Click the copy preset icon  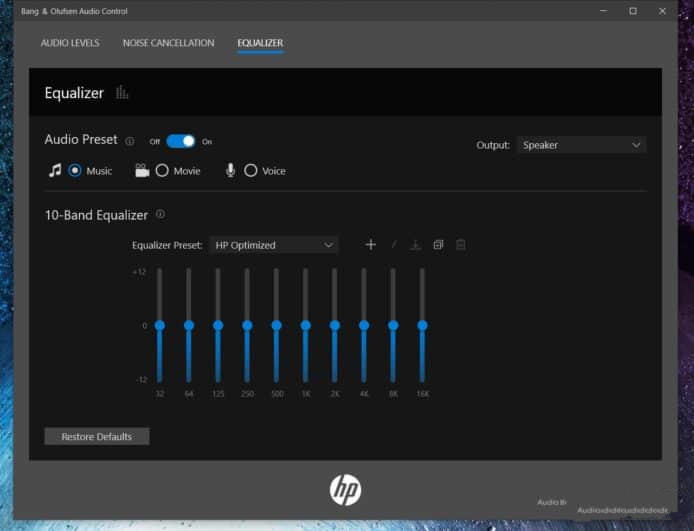pos(438,245)
